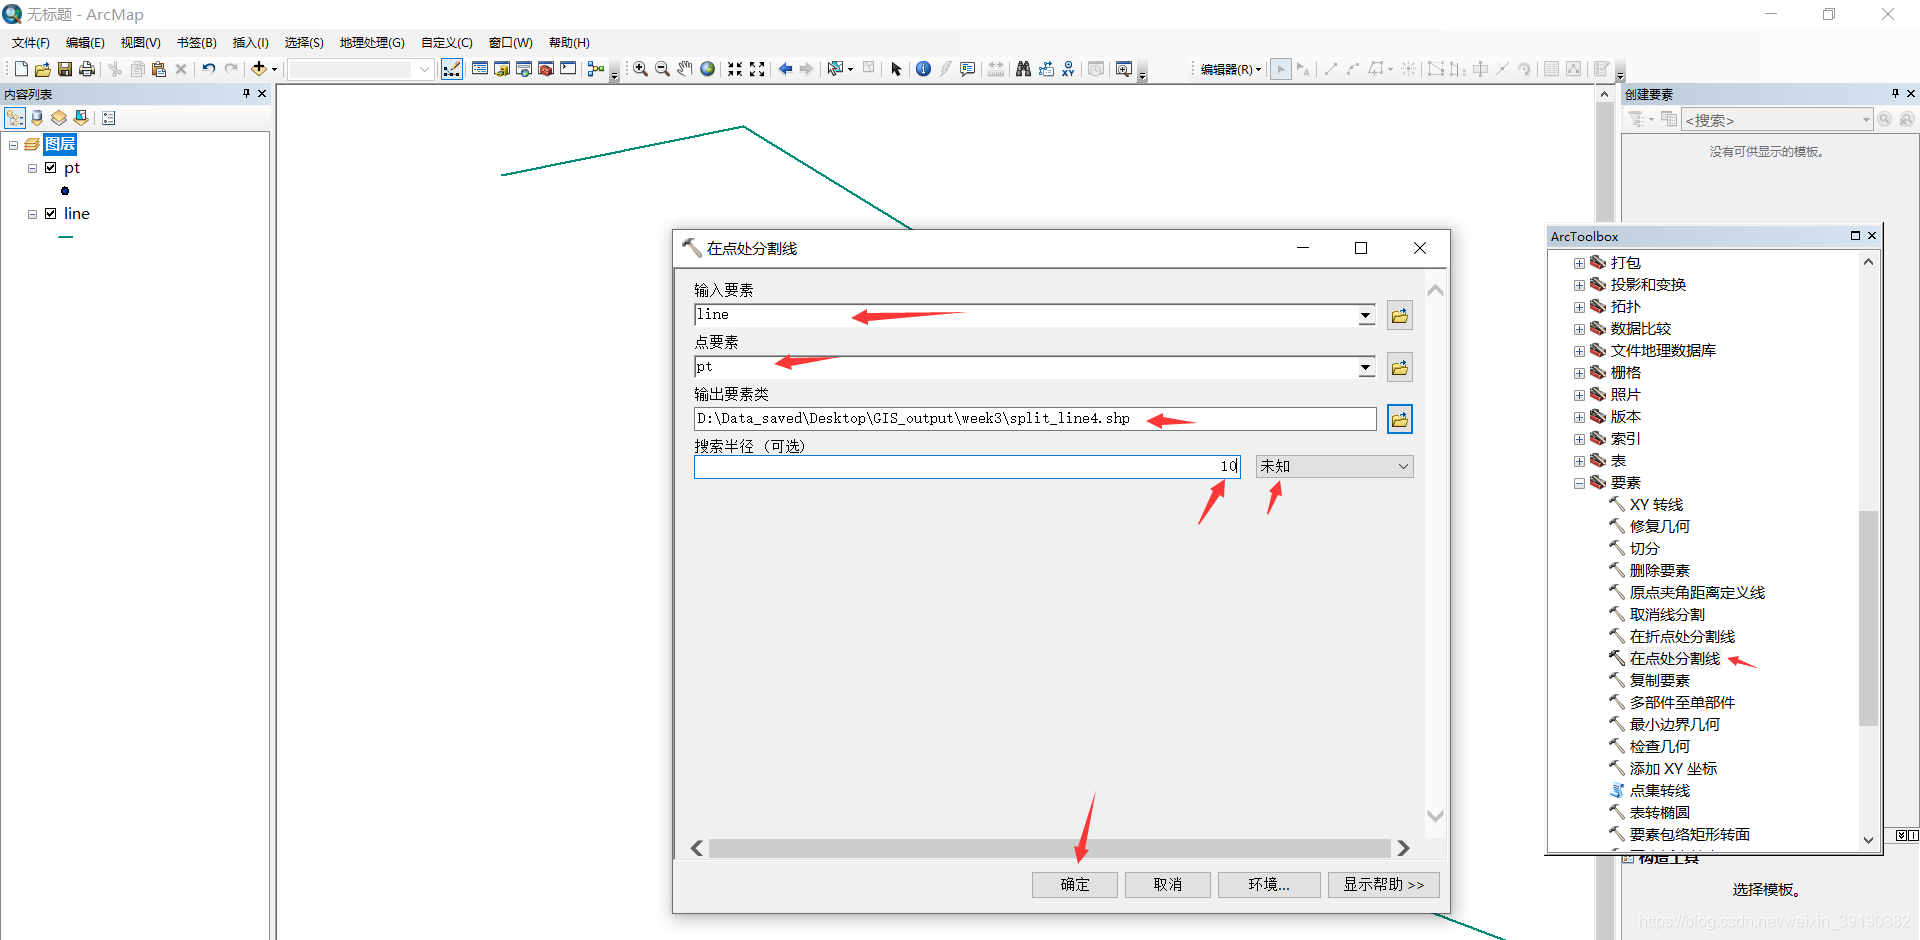Print the map document
The image size is (1920, 940).
[x=87, y=69]
